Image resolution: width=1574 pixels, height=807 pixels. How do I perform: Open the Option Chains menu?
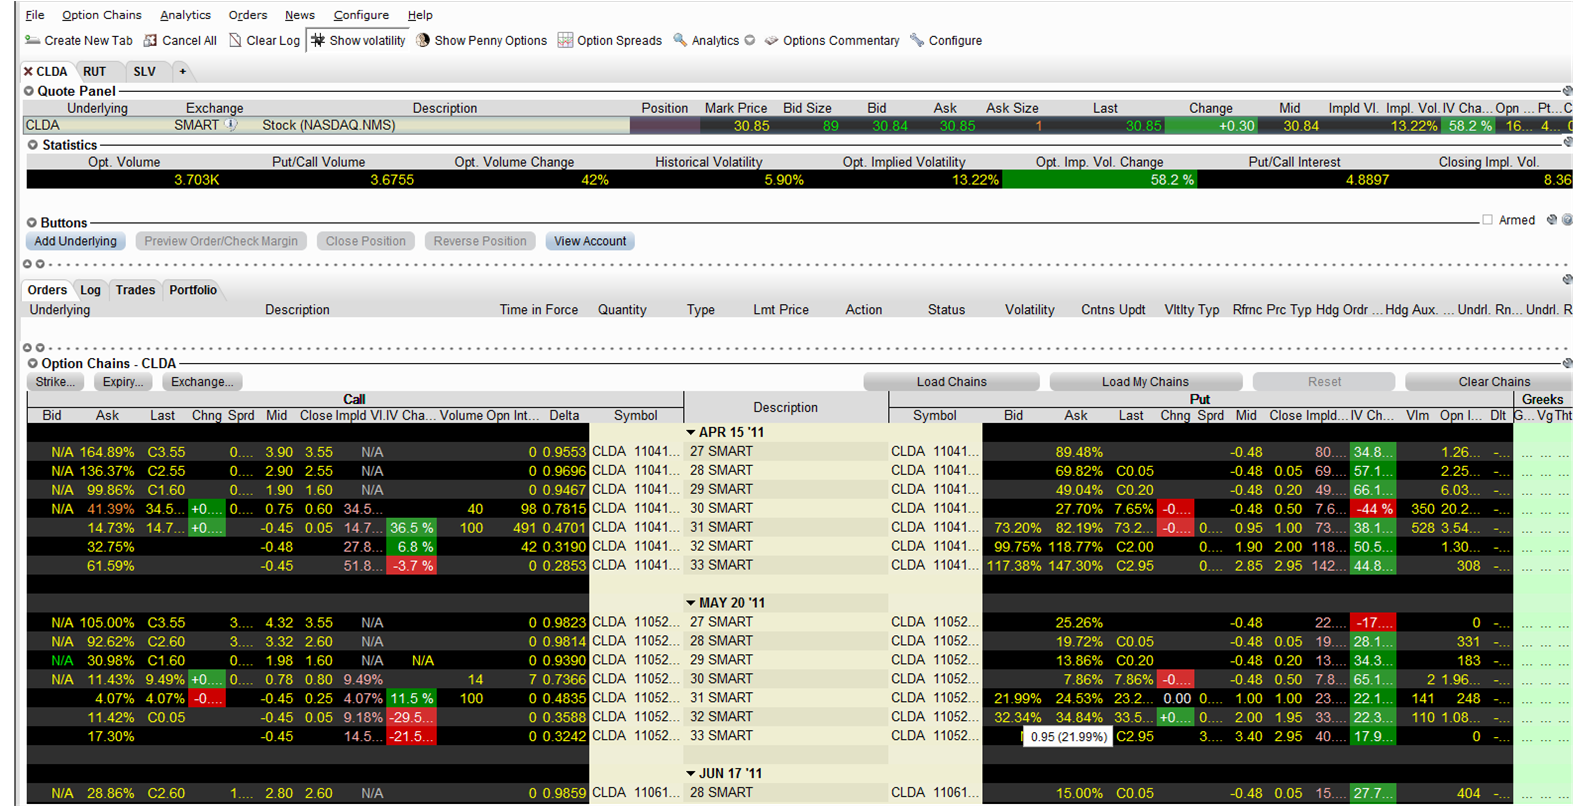tap(101, 15)
